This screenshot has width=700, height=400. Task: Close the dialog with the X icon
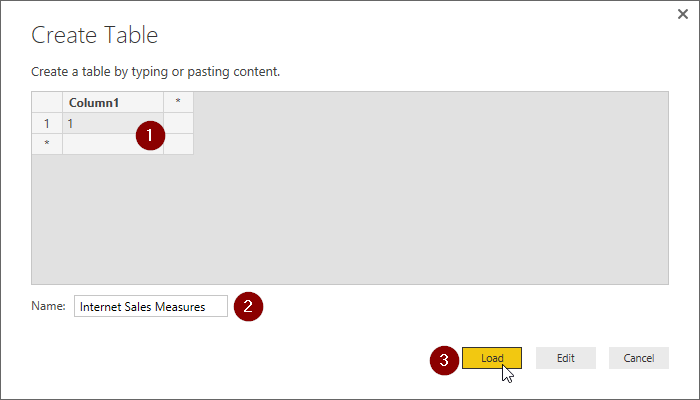(681, 16)
